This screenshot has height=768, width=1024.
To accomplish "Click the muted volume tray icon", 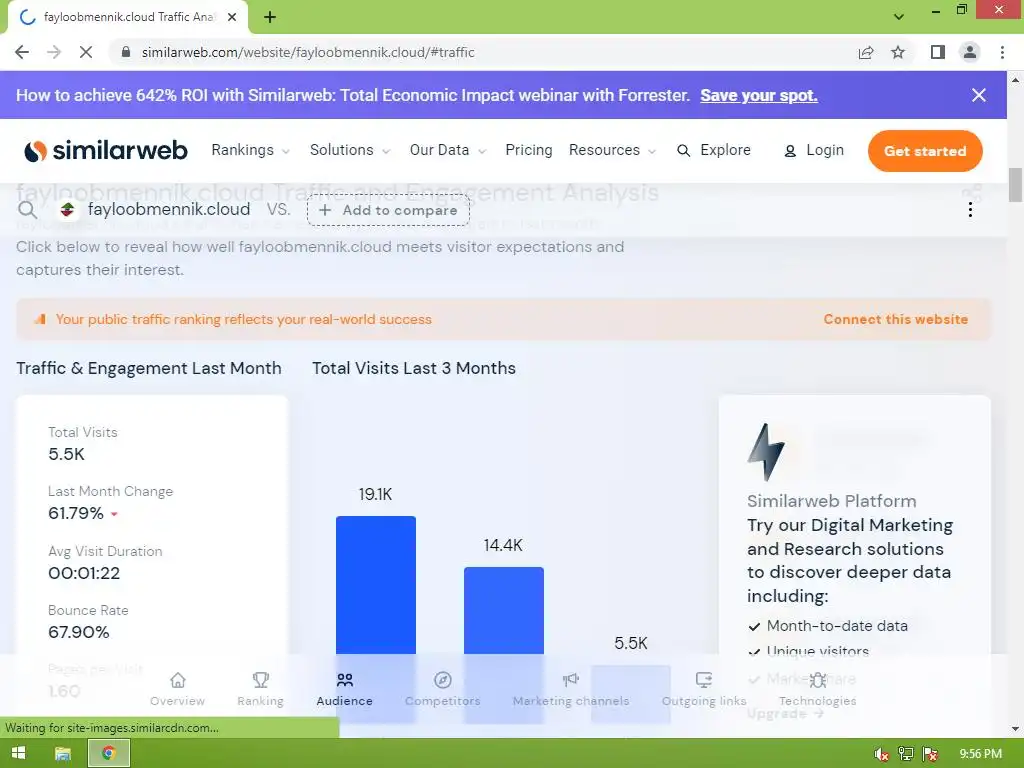I will pos(882,754).
